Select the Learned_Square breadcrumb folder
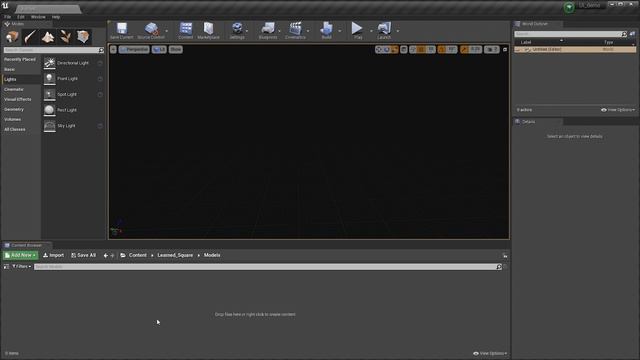640x360 pixels. pos(175,255)
